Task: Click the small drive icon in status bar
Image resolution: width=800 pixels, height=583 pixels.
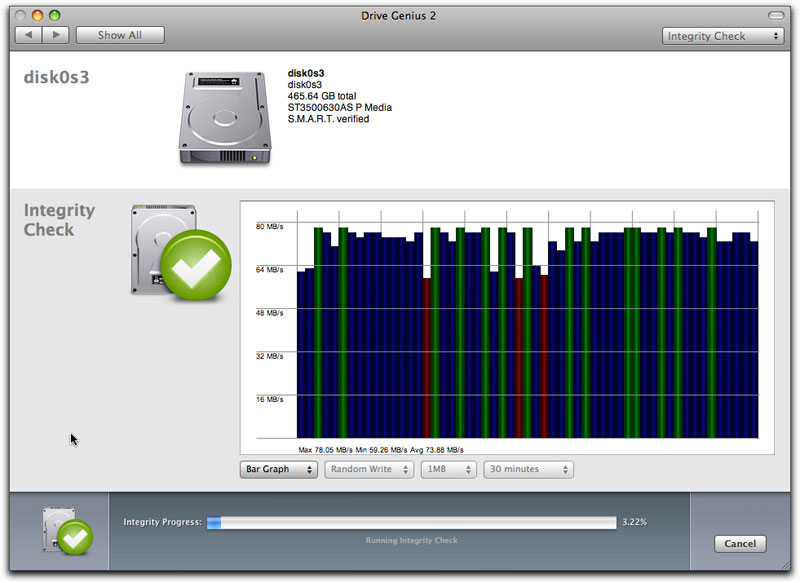Action: pyautogui.click(x=67, y=531)
